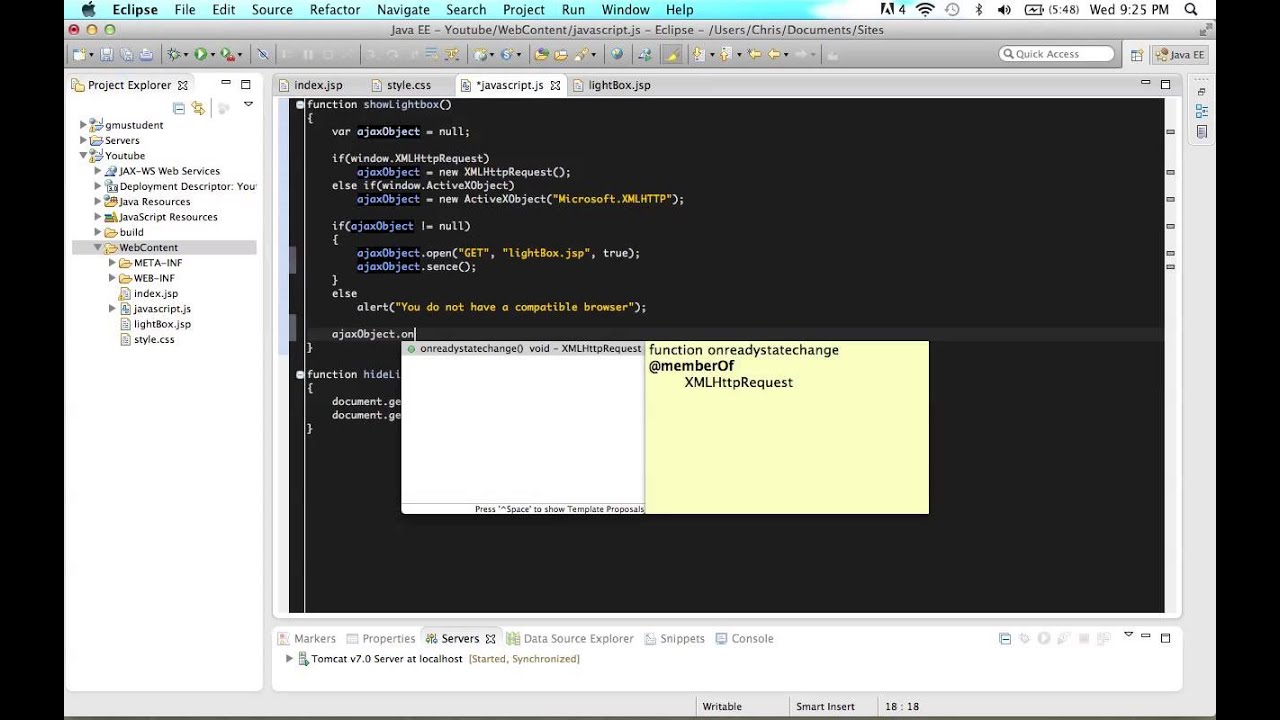The width and height of the screenshot is (1280, 720).
Task: Close the javascript.js editor tab
Action: click(555, 85)
